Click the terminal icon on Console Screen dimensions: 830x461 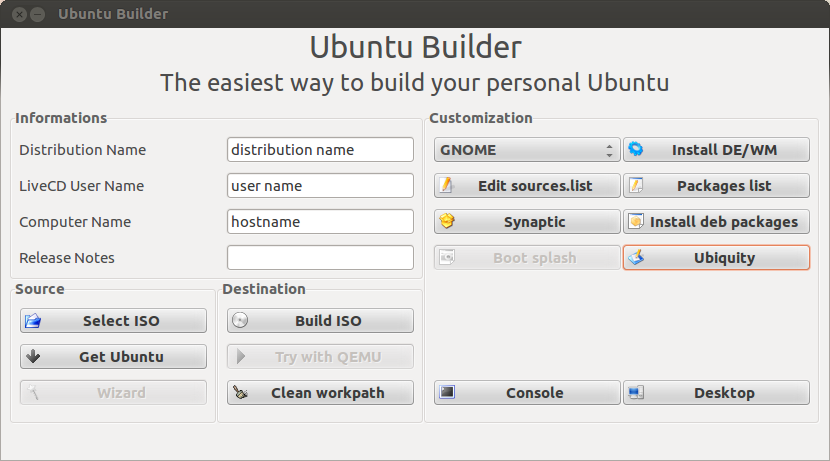[x=447, y=393]
